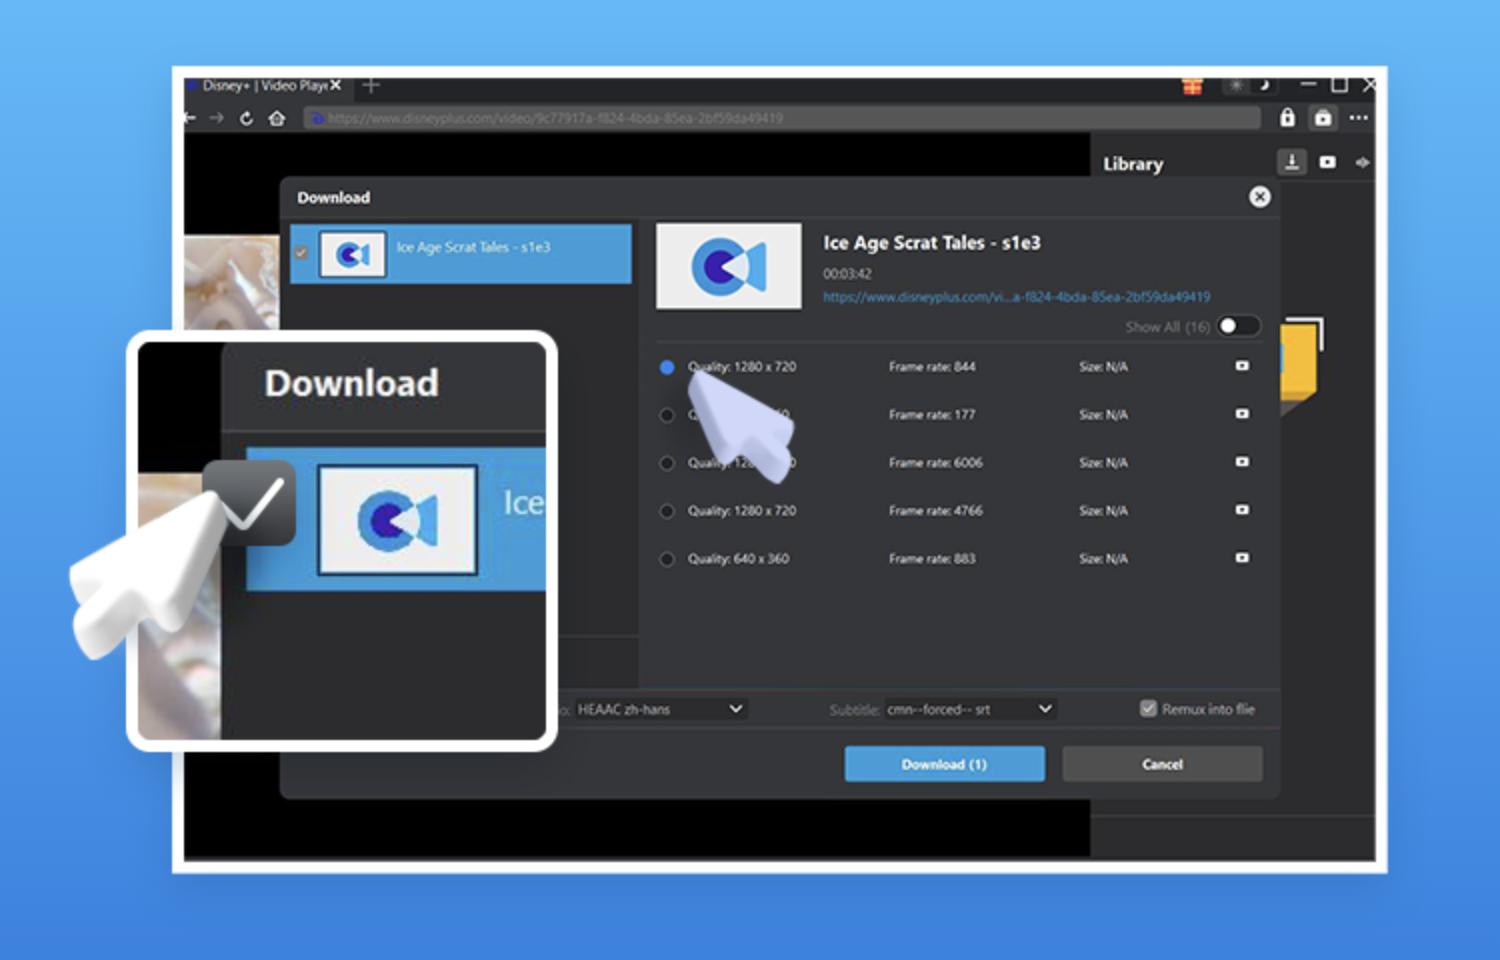Collapse the Library panel with the arrow icon
The image size is (1500, 960).
pyautogui.click(x=1362, y=162)
